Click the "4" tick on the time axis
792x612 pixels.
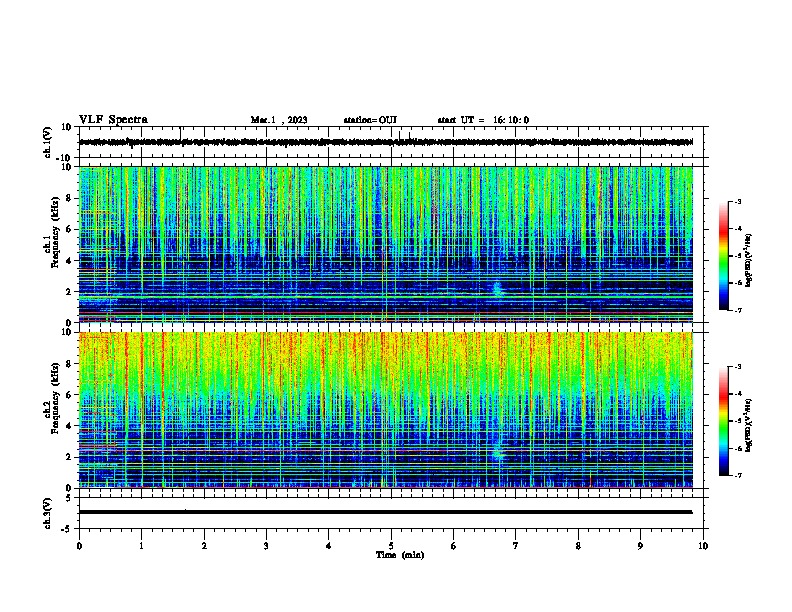click(329, 546)
